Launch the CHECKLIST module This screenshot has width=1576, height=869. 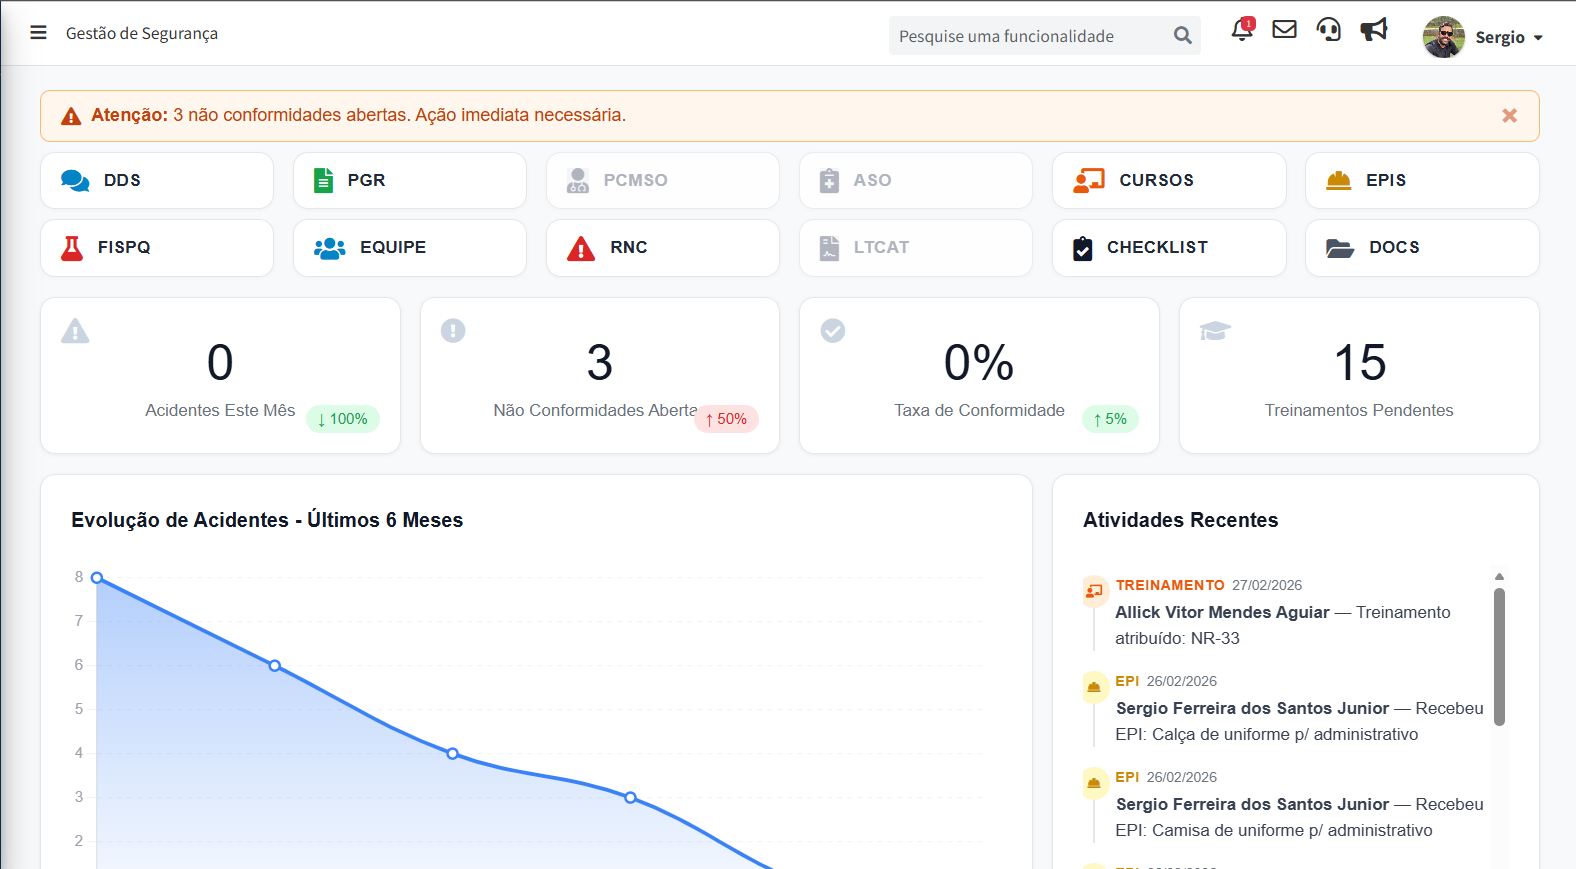[x=1169, y=247]
